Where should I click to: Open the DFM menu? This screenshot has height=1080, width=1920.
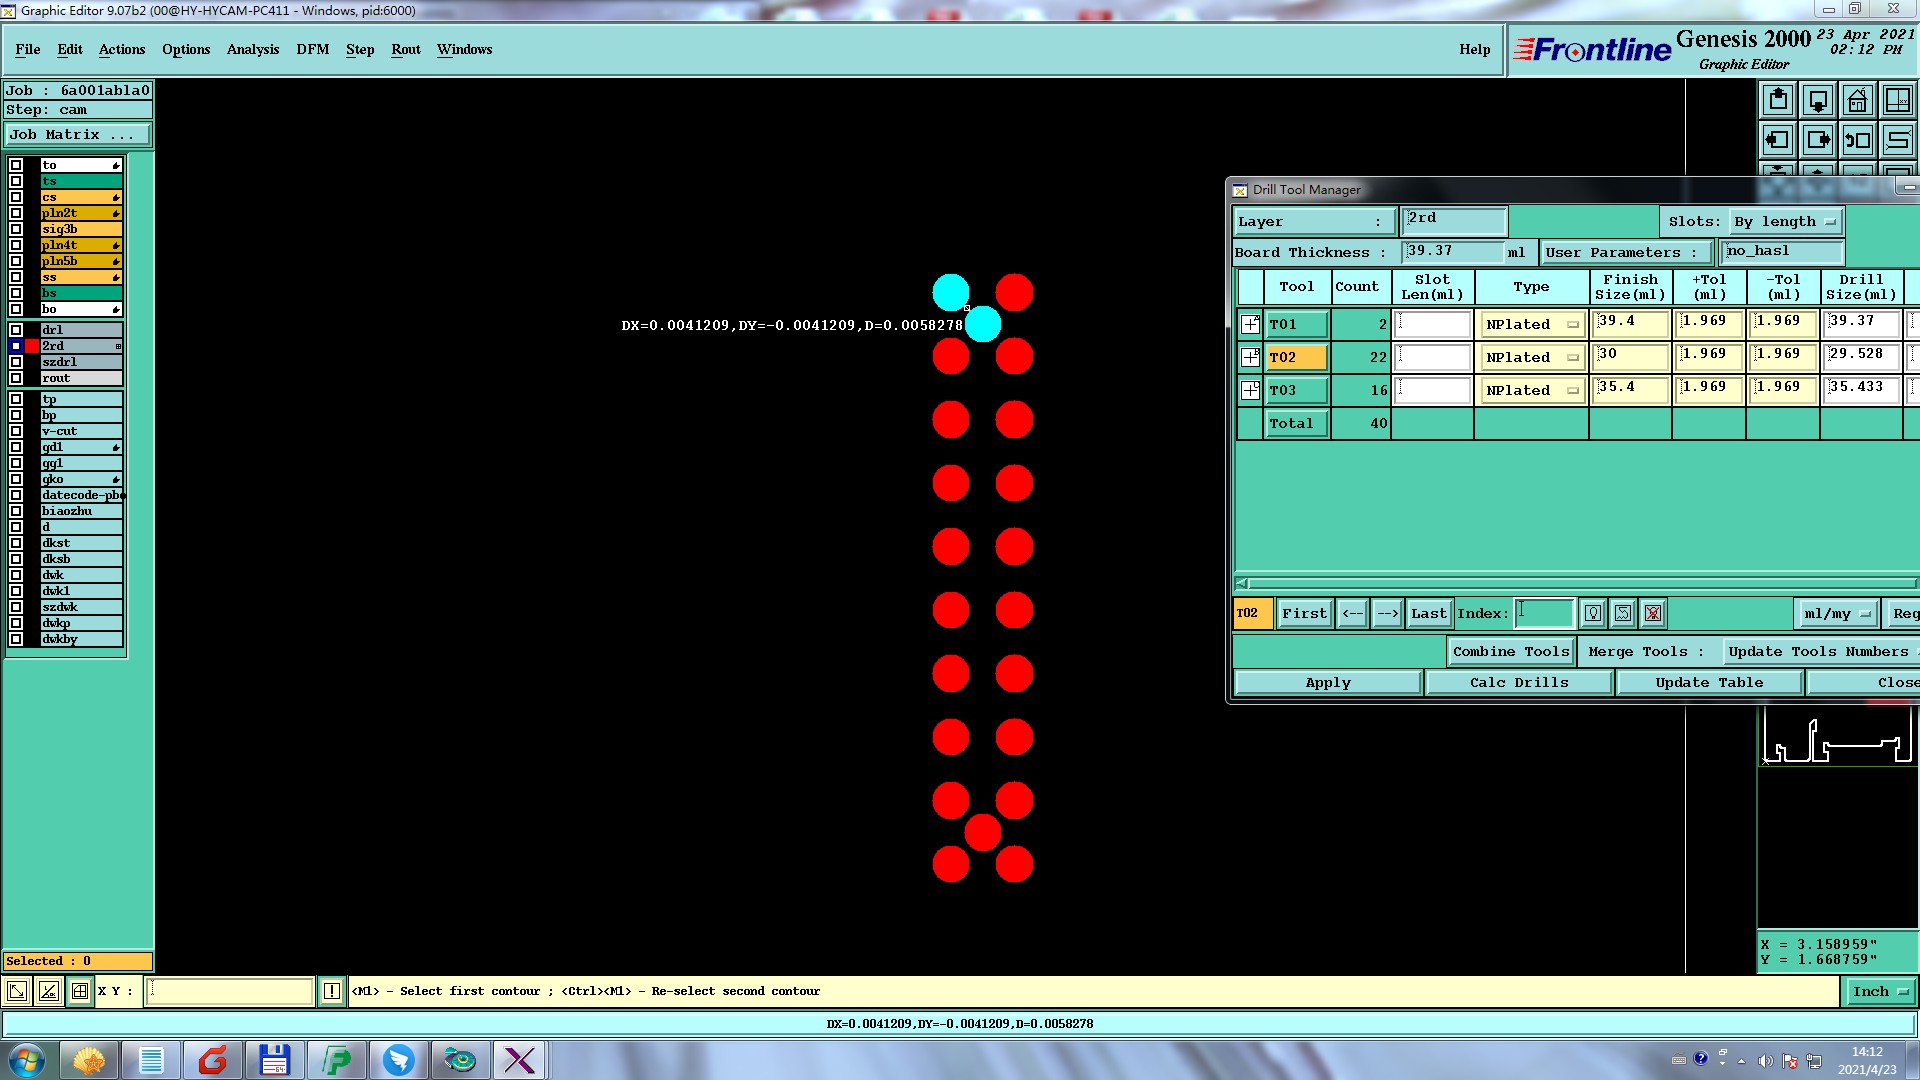click(312, 49)
